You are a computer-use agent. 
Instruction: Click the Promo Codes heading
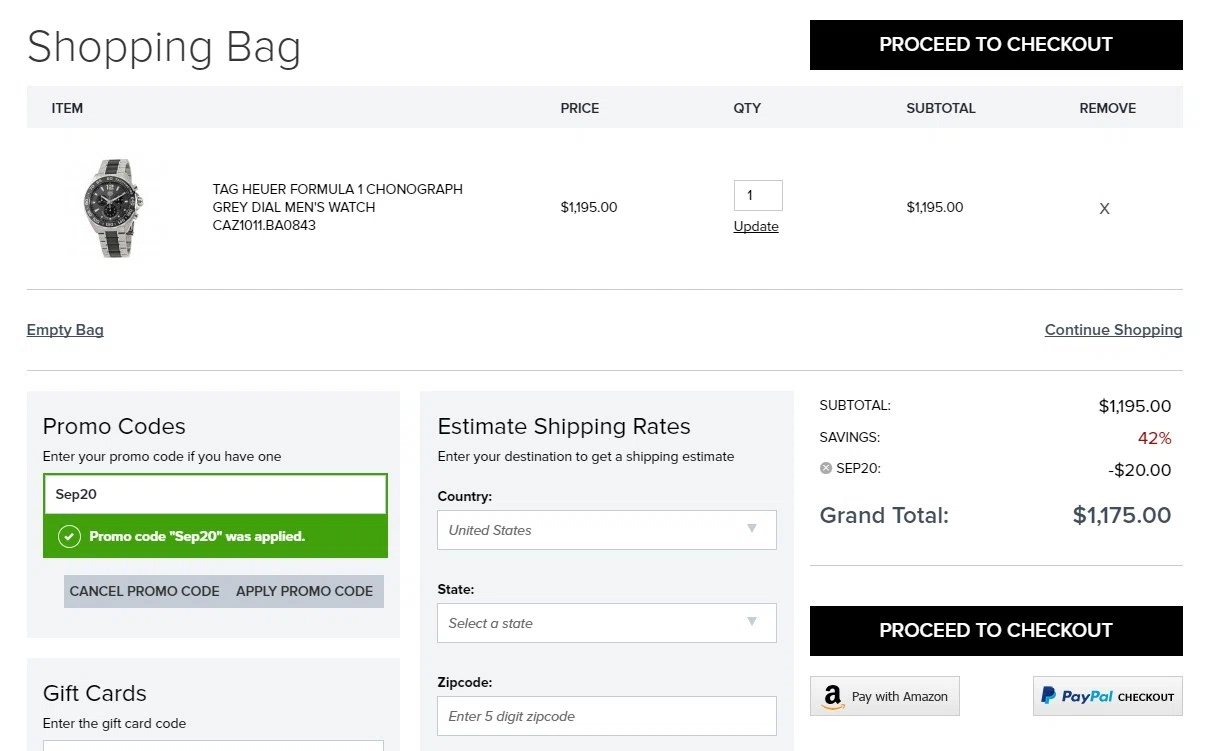click(114, 427)
